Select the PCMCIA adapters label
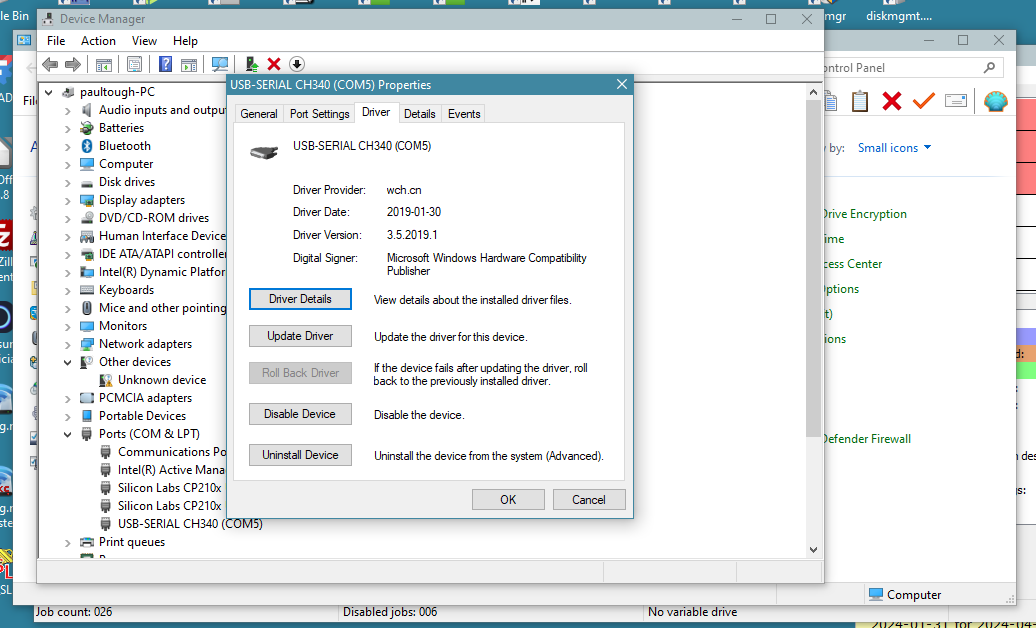 pyautogui.click(x=145, y=398)
